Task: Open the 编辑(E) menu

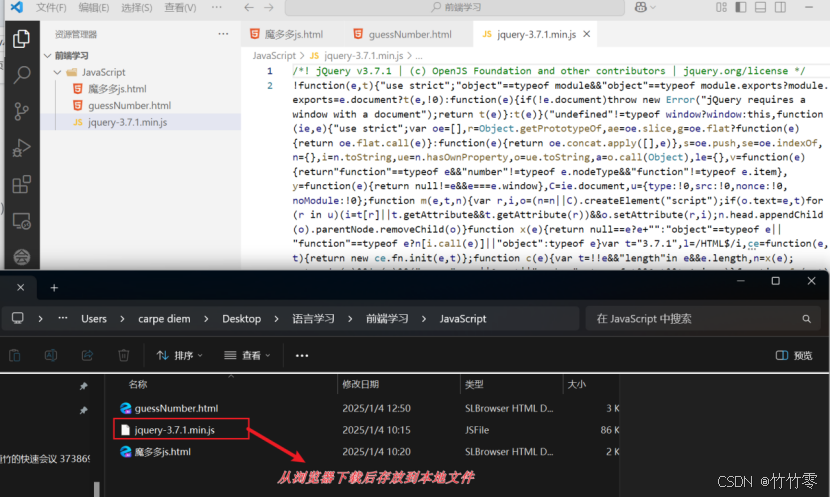Action: [x=94, y=7]
